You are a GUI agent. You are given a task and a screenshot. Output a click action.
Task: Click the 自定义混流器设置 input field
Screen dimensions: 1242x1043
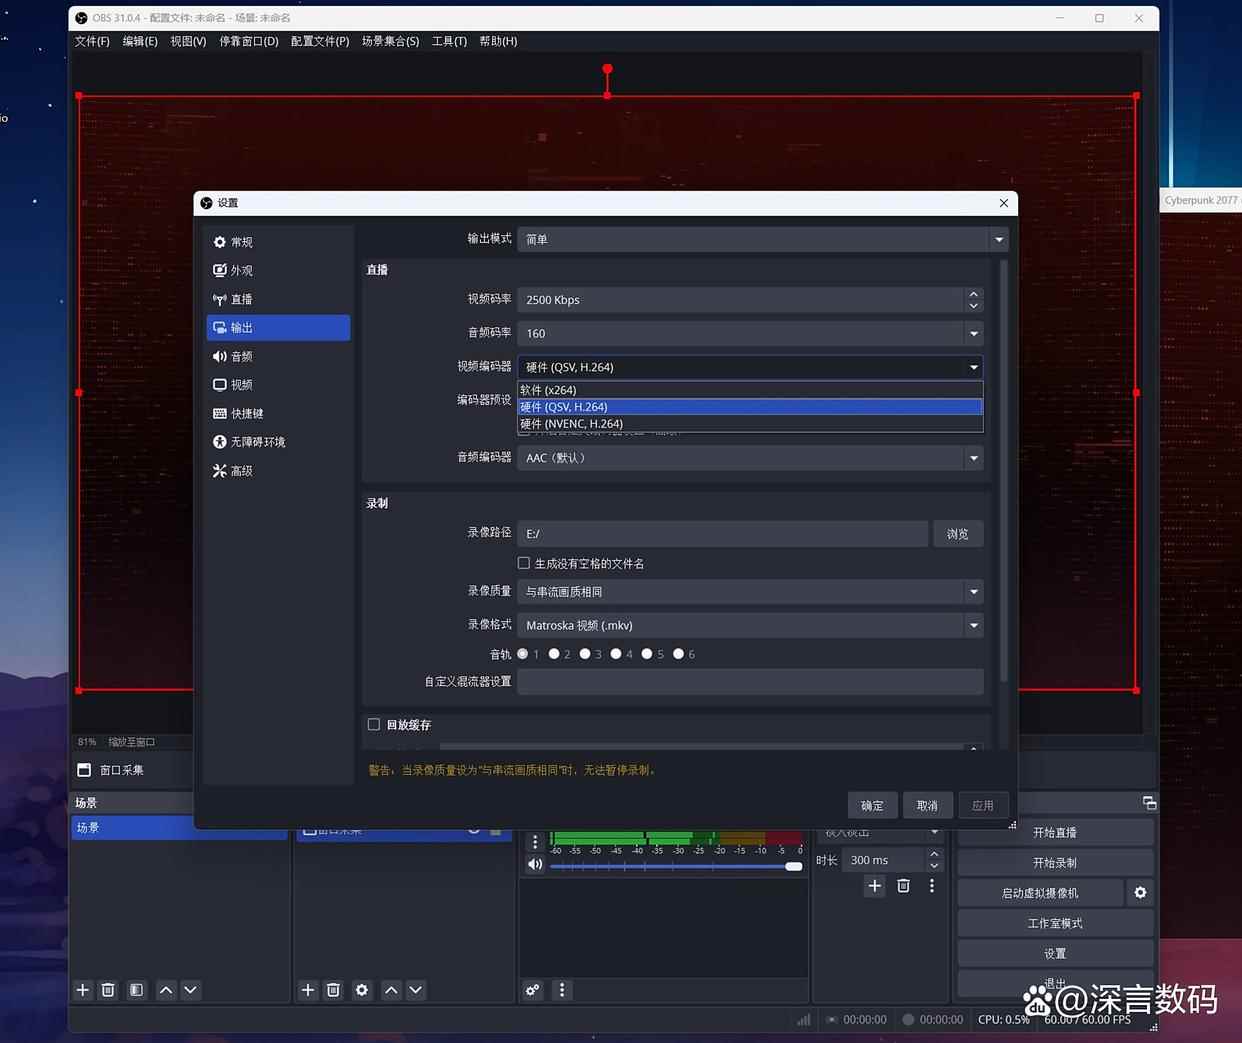(x=750, y=682)
